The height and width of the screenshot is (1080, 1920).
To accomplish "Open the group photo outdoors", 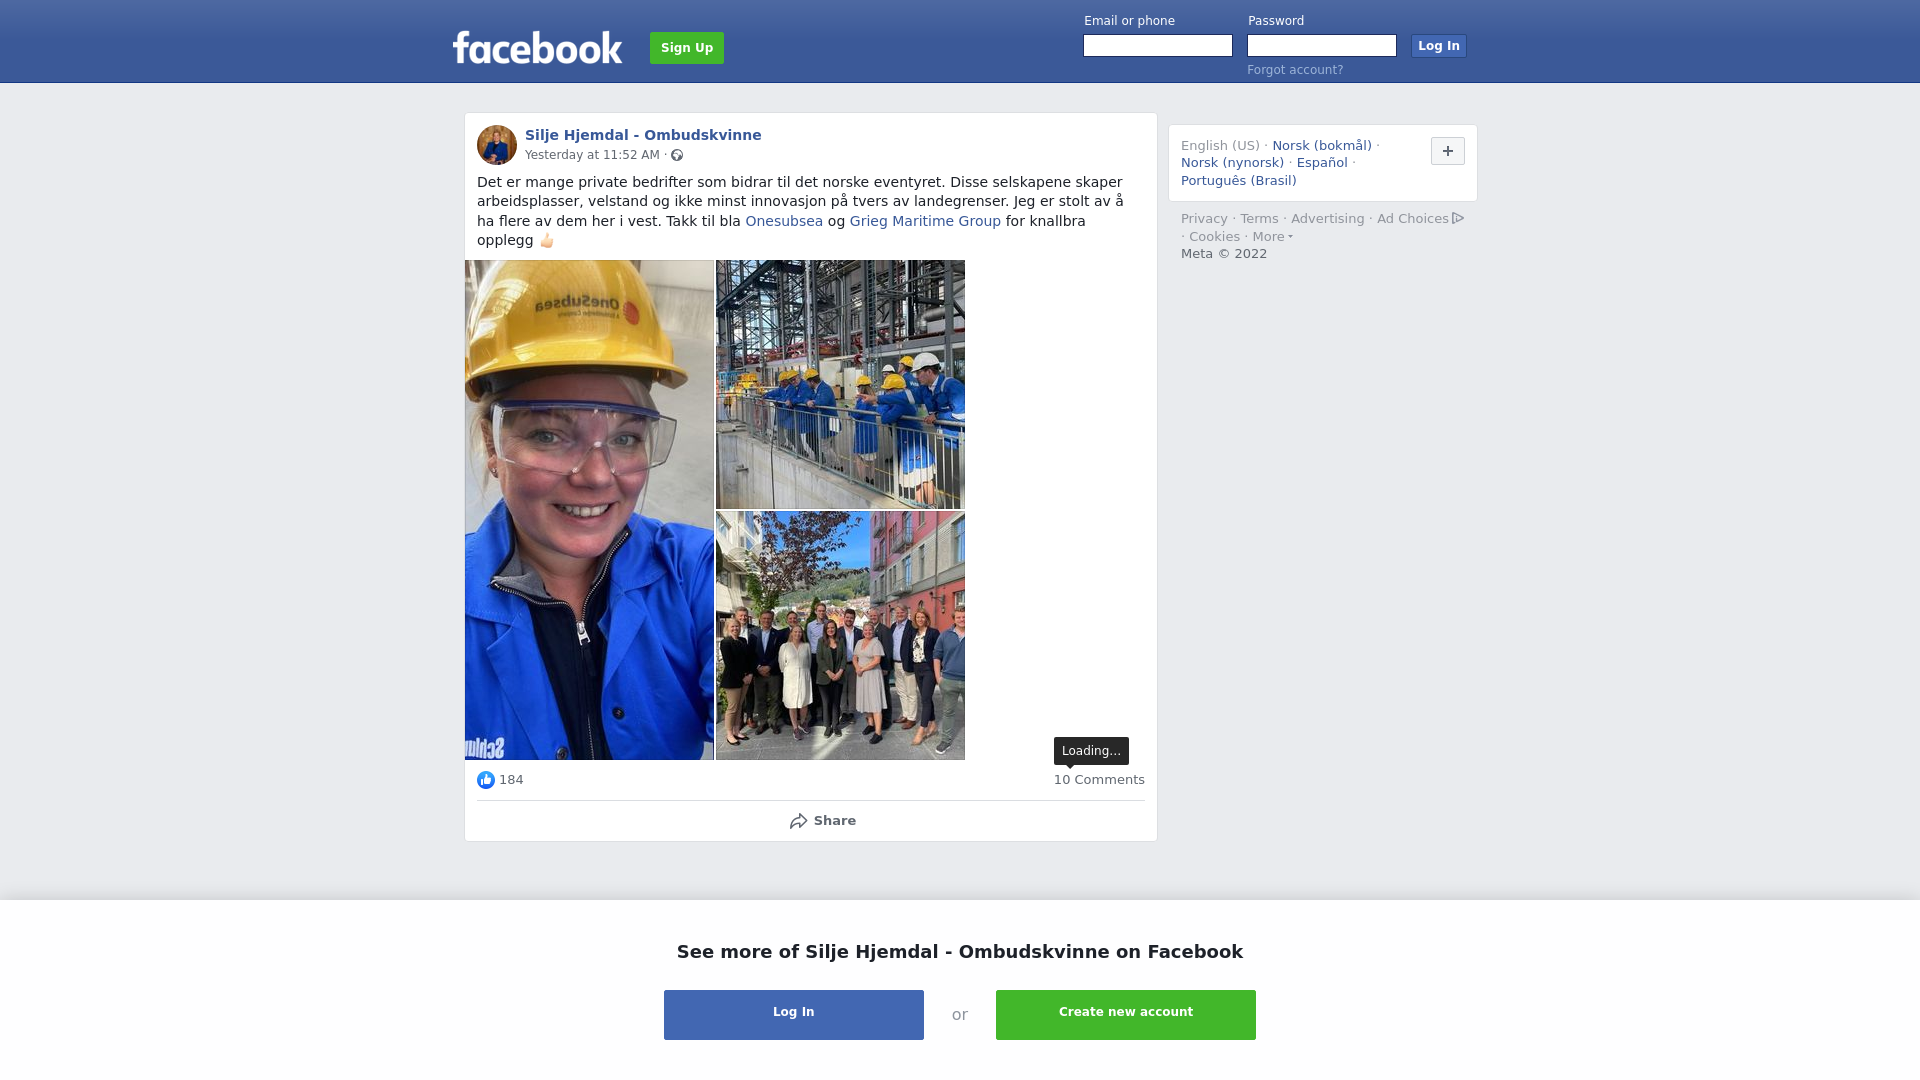I will click(x=840, y=636).
